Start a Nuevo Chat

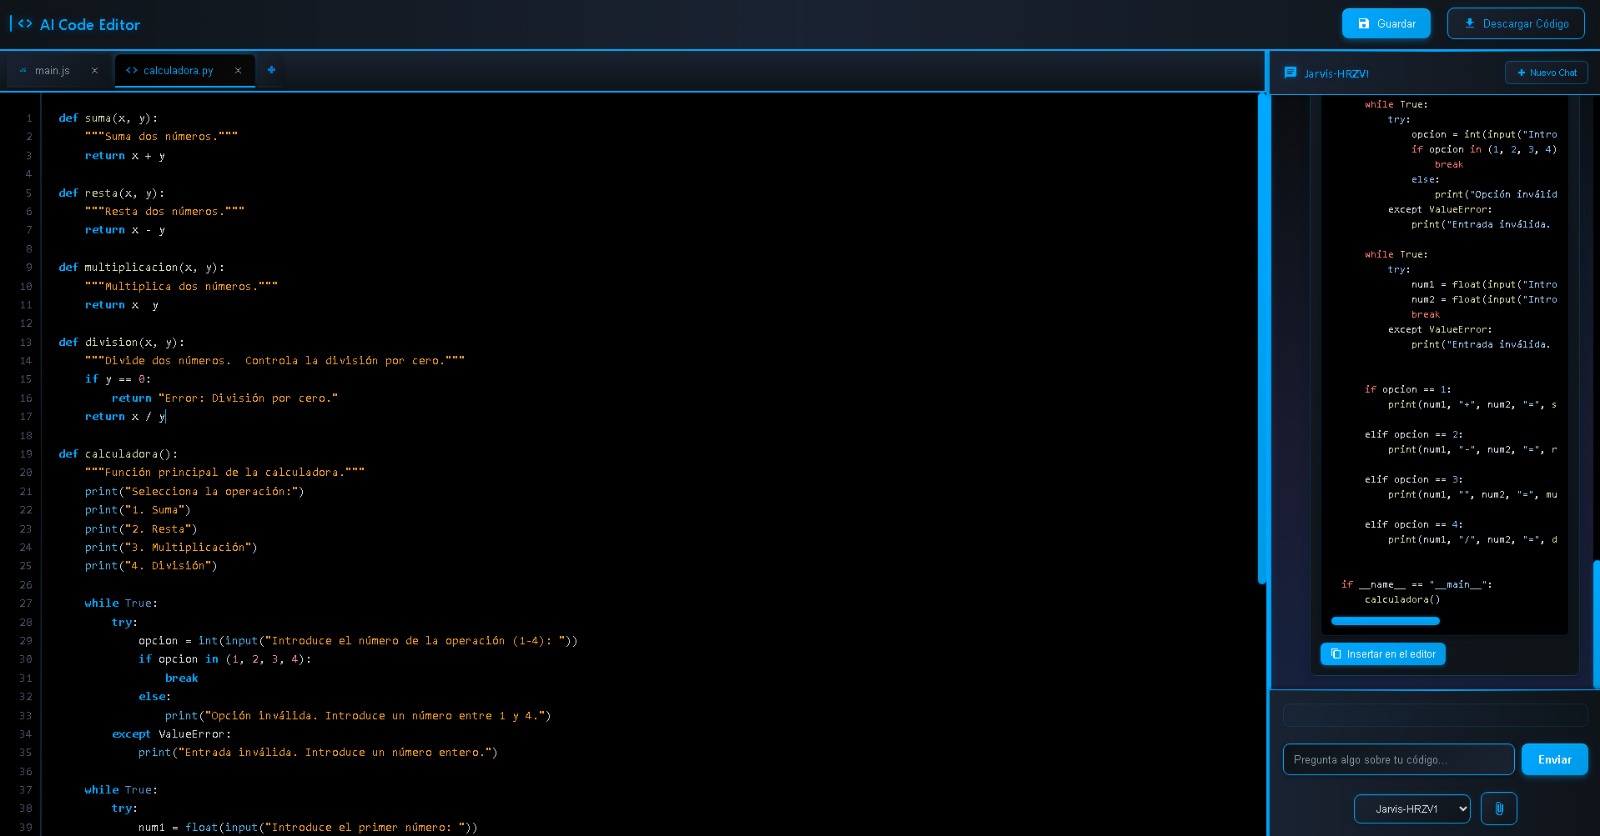tap(1546, 73)
